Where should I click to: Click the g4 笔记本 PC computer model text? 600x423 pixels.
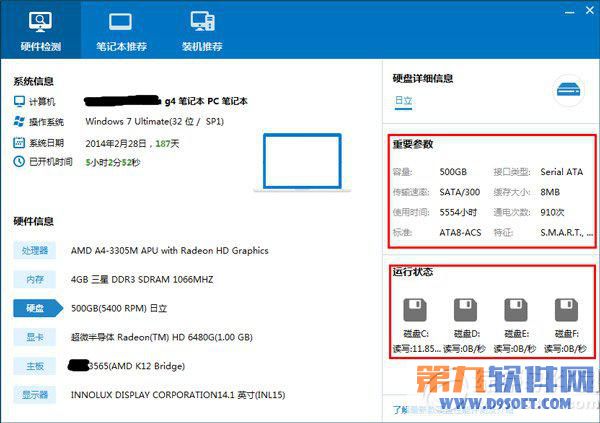pos(206,101)
